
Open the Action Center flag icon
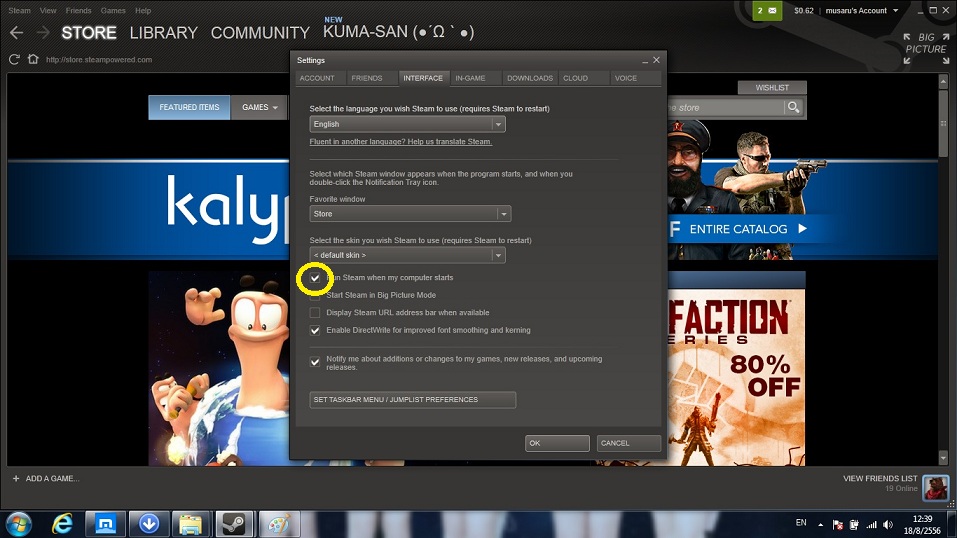pyautogui.click(x=838, y=525)
